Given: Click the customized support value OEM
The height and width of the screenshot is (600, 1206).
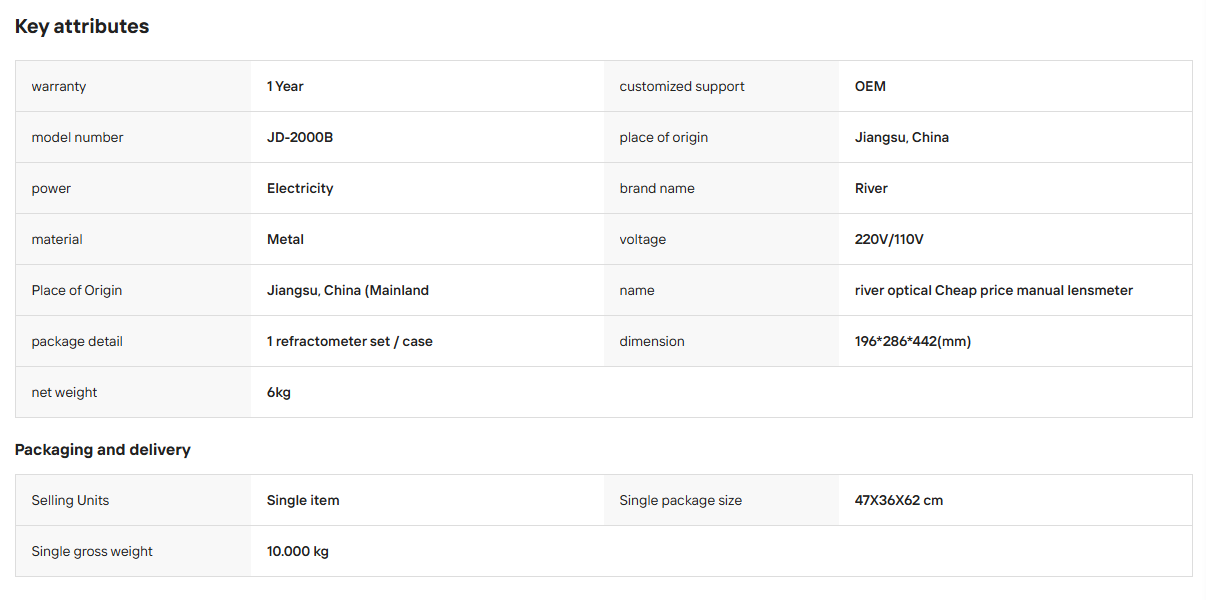Looking at the screenshot, I should pos(870,86).
